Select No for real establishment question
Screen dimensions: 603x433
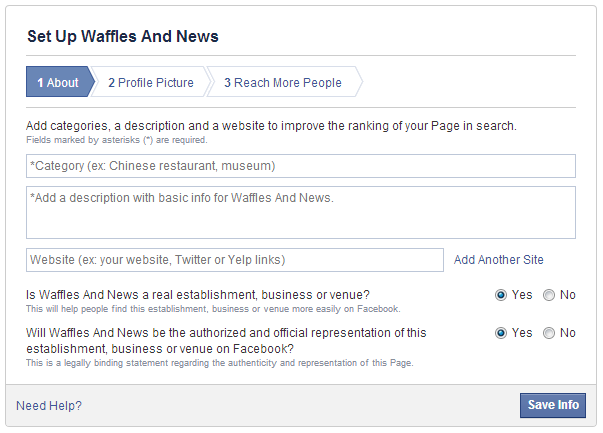point(549,295)
